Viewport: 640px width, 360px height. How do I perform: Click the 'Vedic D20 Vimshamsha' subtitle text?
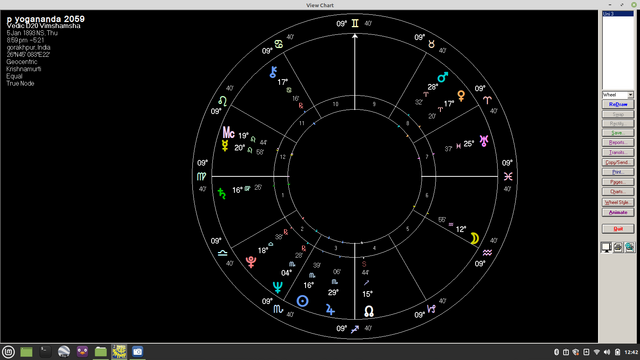[x=43, y=26]
